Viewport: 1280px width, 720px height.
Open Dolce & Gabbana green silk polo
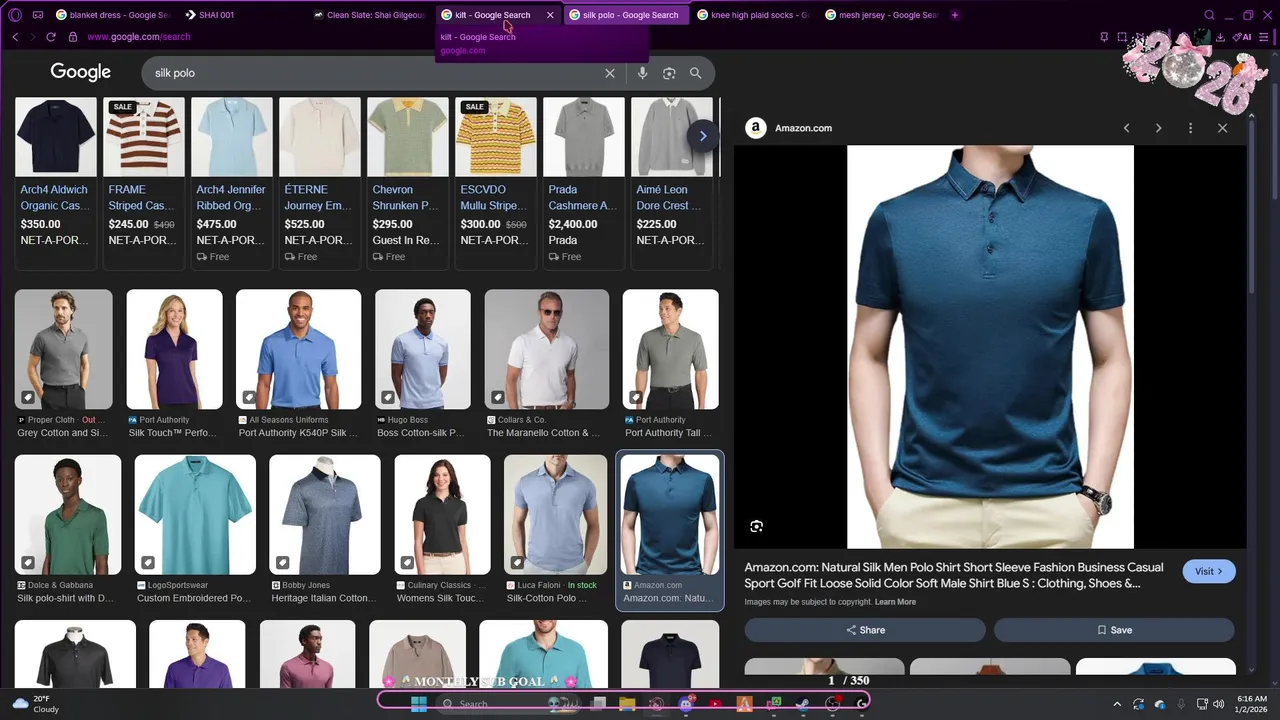tap(68, 515)
